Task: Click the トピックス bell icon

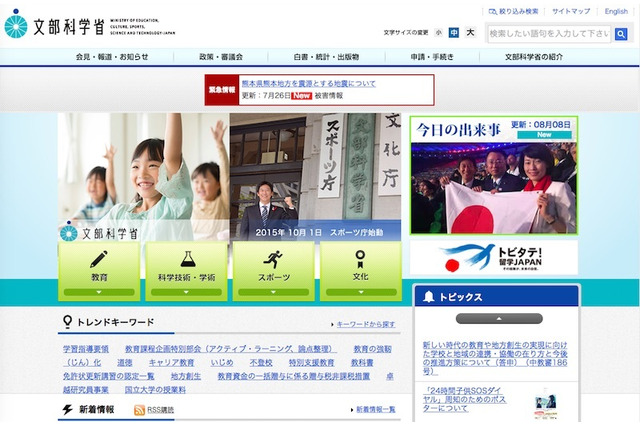Action: point(429,297)
